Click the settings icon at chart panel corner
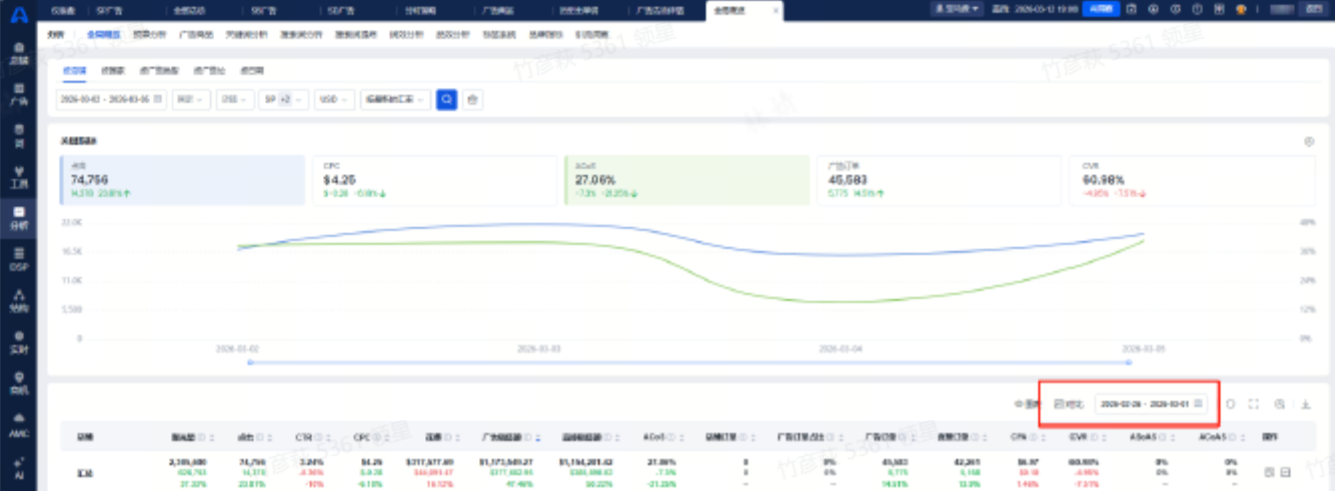1335x491 pixels. (1309, 142)
